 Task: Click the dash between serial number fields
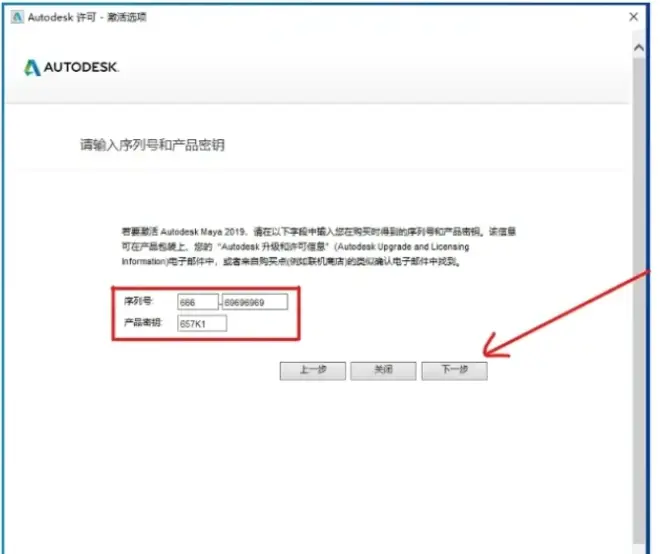(221, 302)
